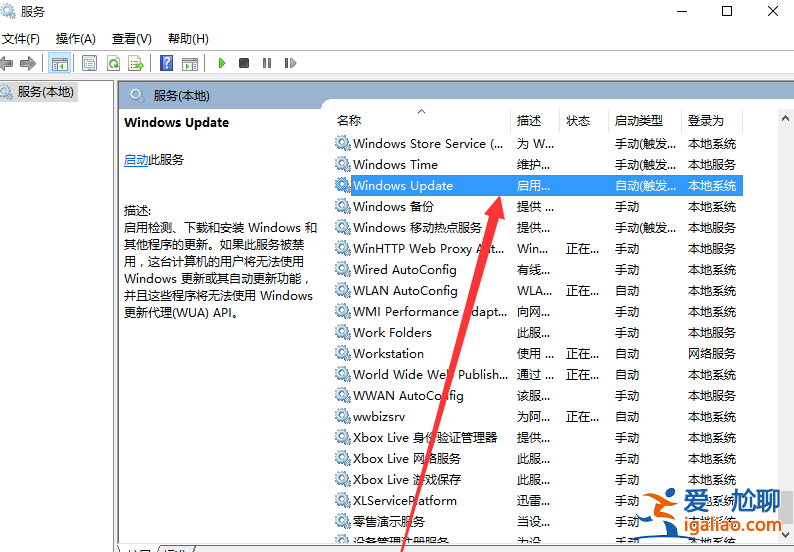Select the WMI Performance Adapter service
The image size is (794, 552).
coord(538,312)
